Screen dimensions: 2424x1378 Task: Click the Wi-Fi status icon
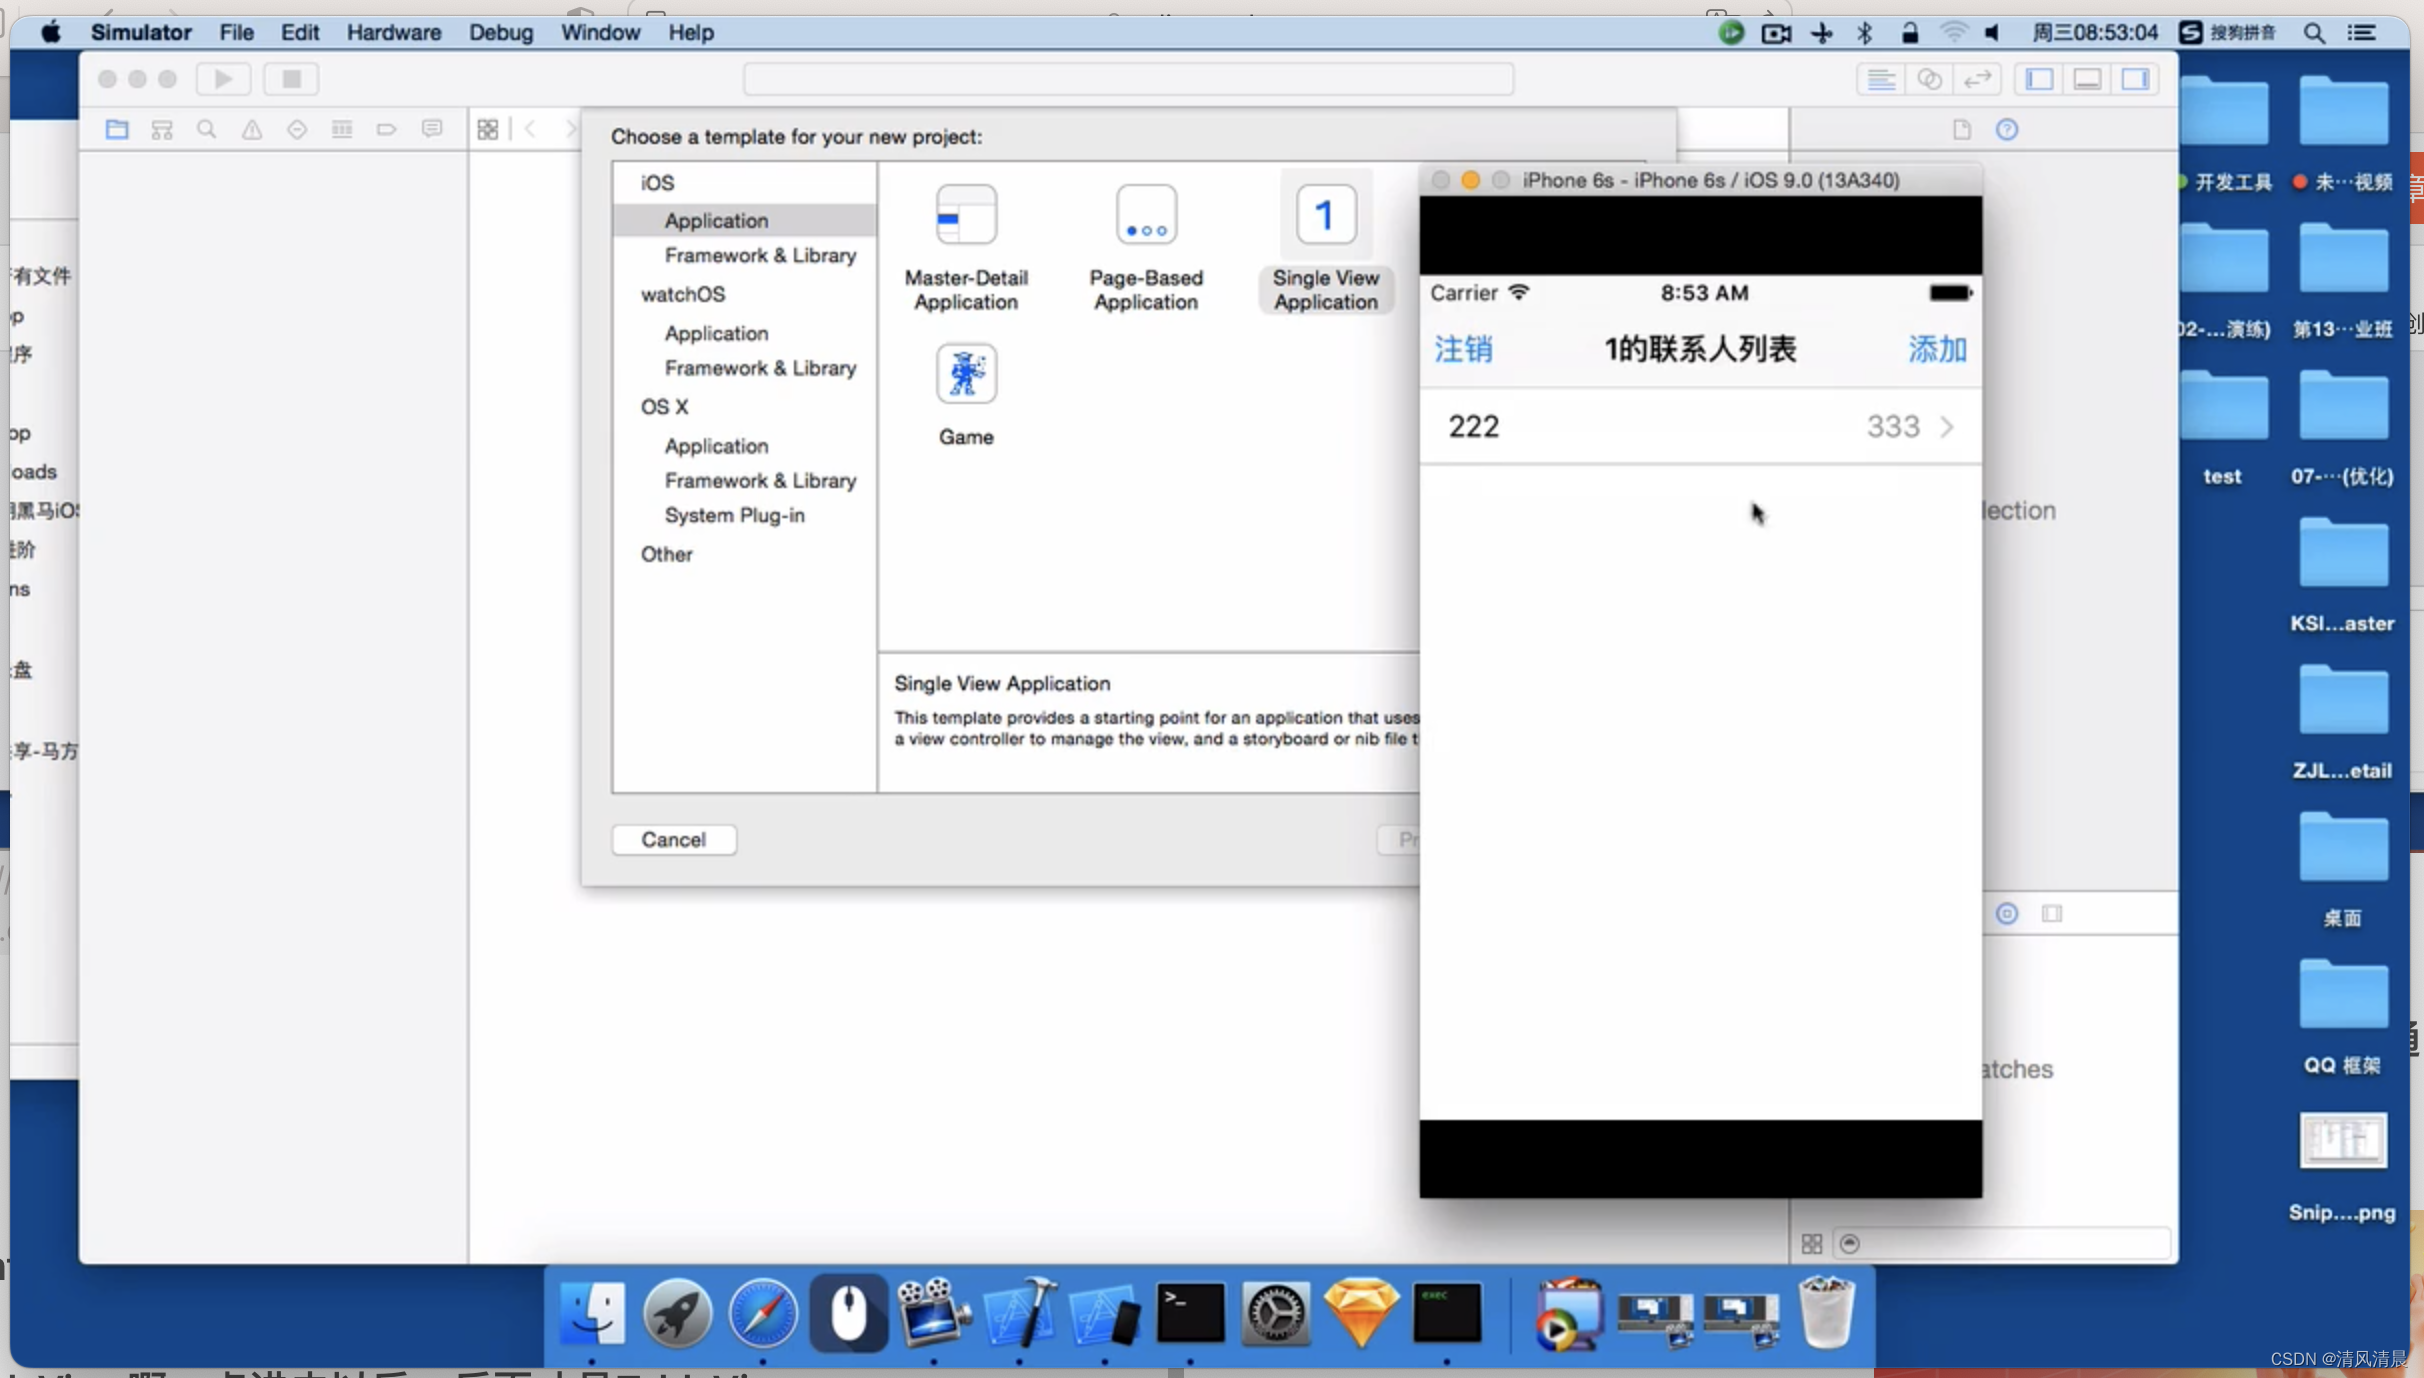click(1952, 33)
